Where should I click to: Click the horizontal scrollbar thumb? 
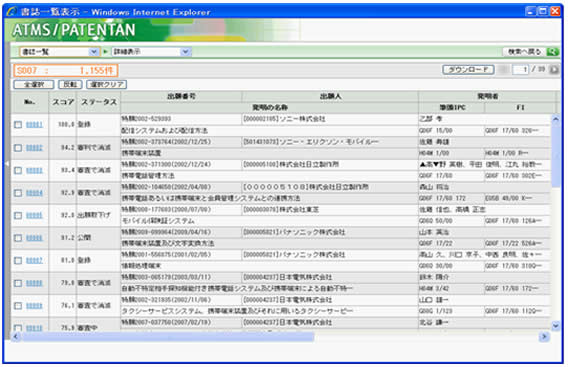pos(167,337)
